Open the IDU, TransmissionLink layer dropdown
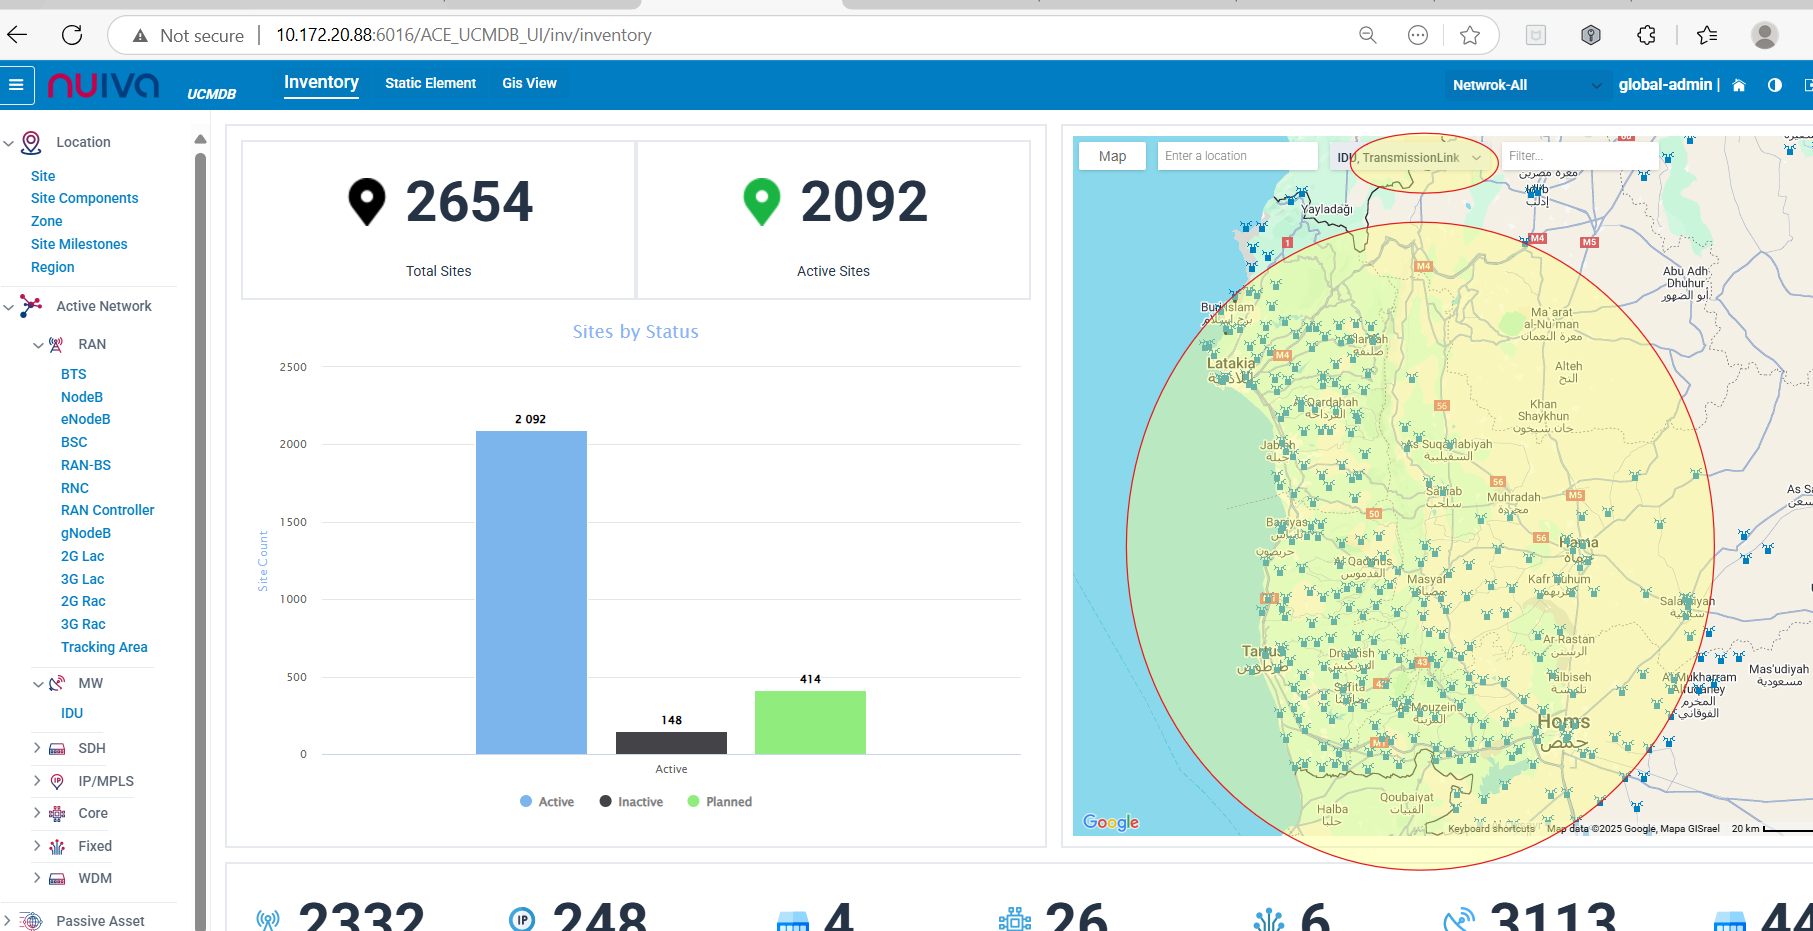Viewport: 1813px width, 931px height. (1410, 157)
